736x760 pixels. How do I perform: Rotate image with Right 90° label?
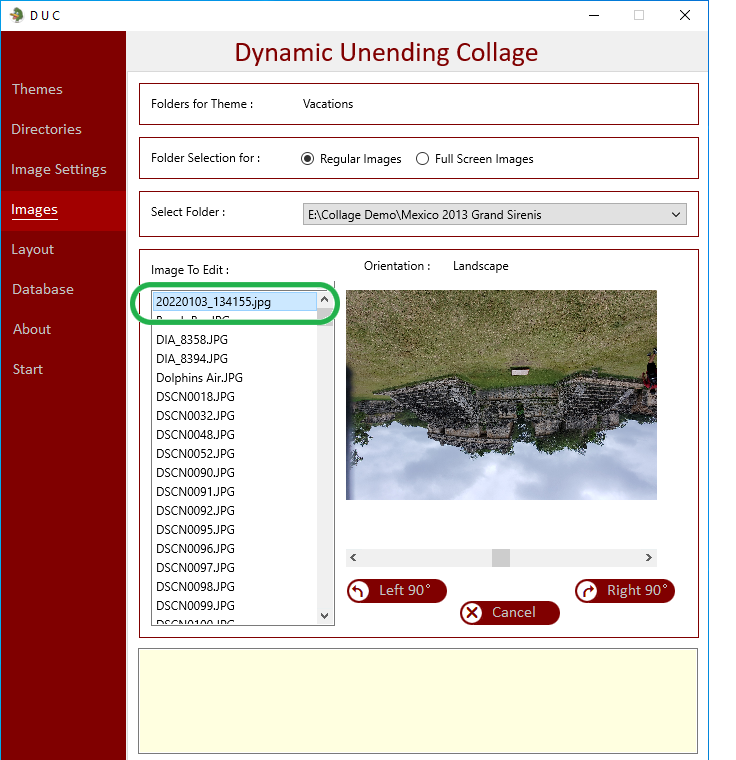637,590
